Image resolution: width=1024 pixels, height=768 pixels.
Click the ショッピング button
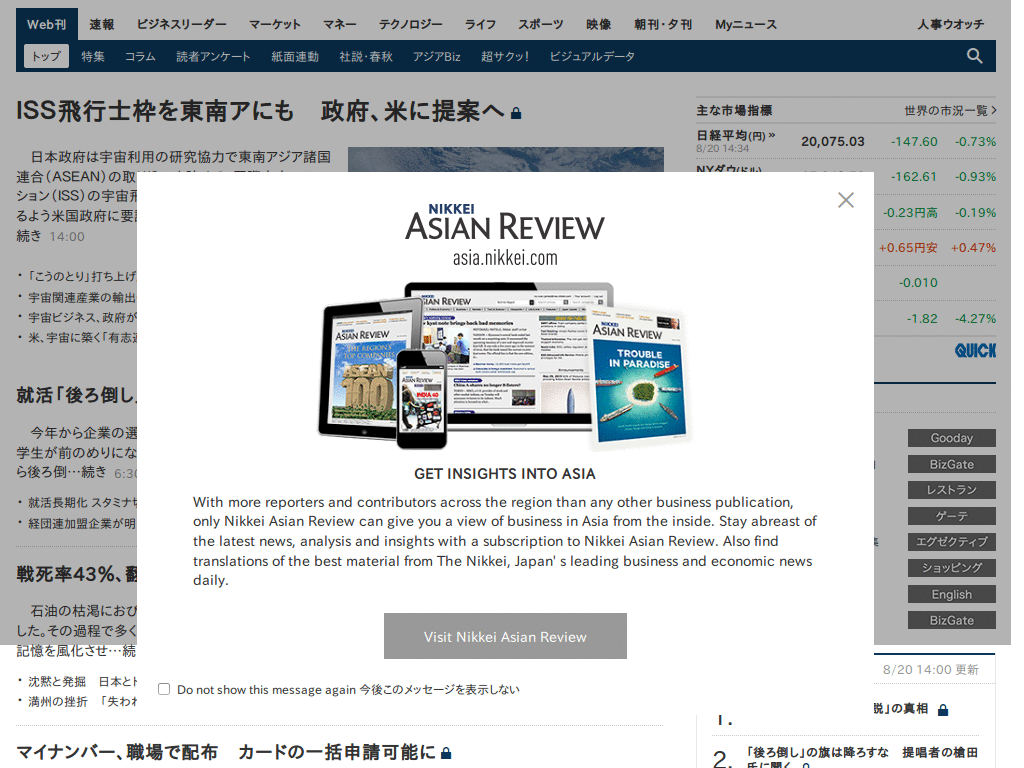(x=952, y=568)
